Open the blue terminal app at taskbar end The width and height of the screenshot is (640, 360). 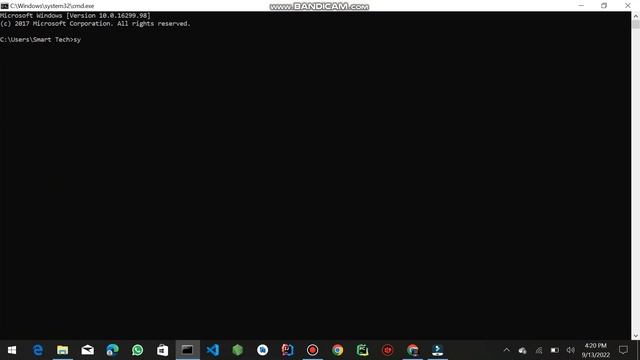click(438, 350)
